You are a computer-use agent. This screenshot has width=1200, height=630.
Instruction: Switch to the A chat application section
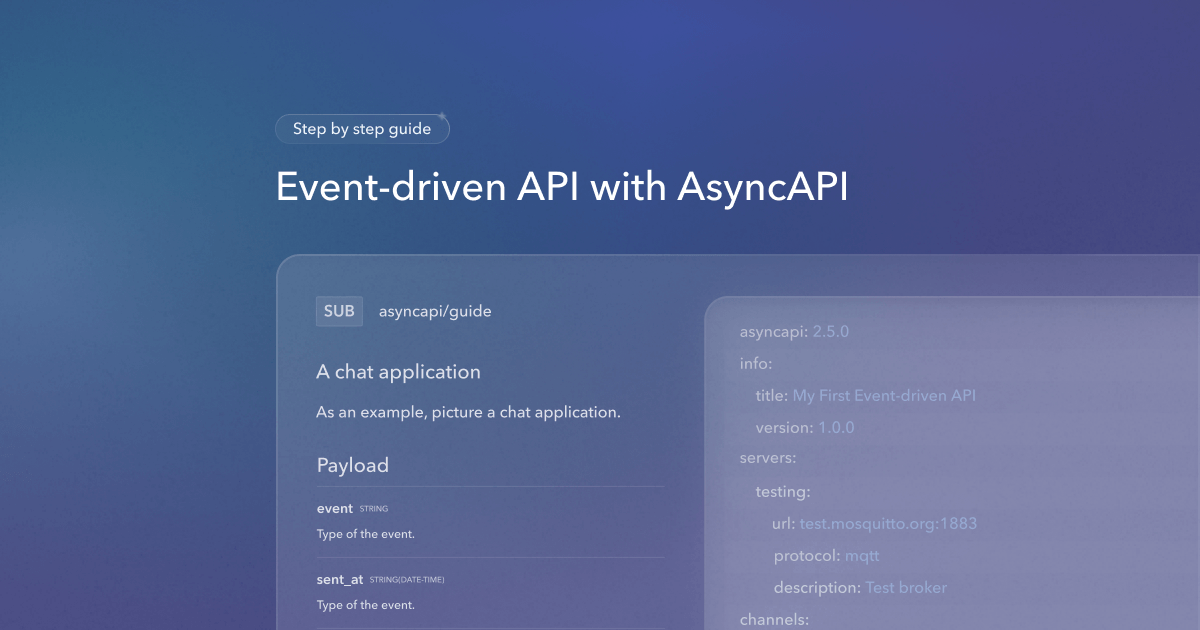[398, 371]
